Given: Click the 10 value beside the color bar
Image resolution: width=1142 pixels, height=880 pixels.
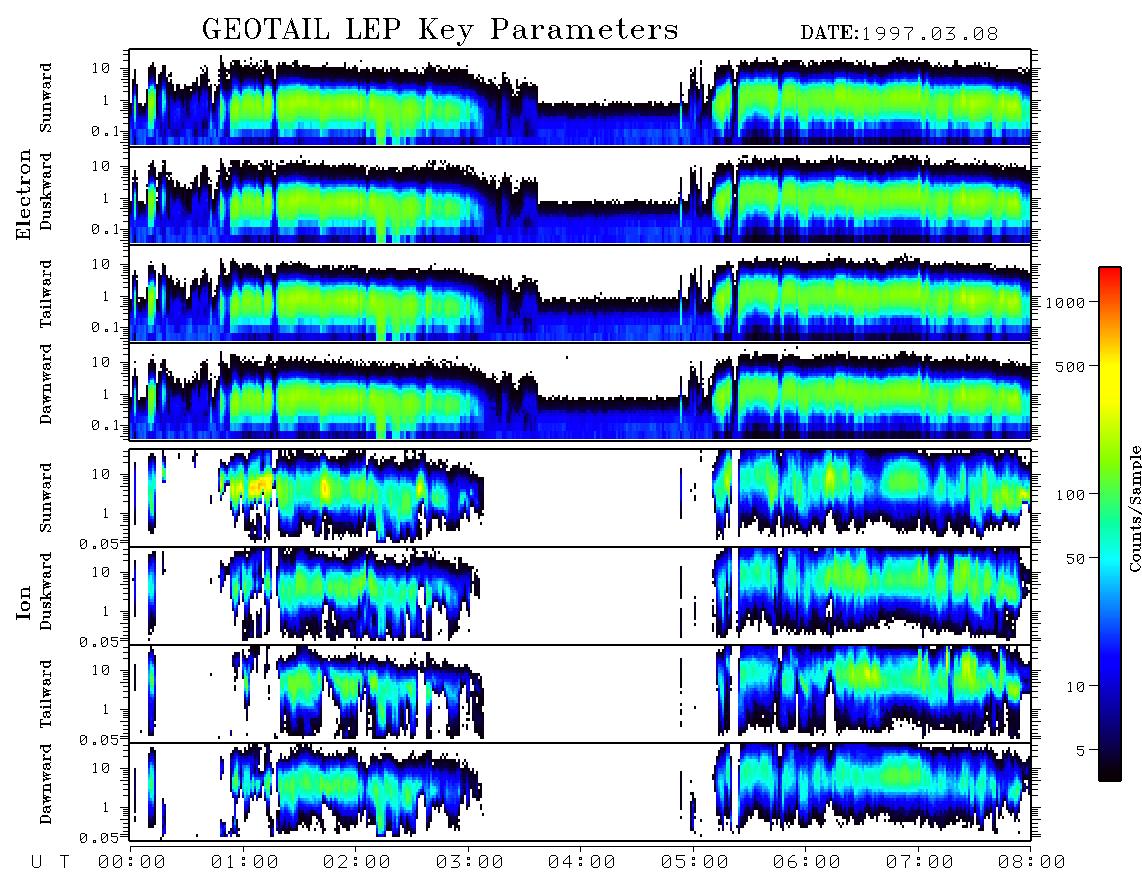Looking at the screenshot, I should pyautogui.click(x=1075, y=686).
